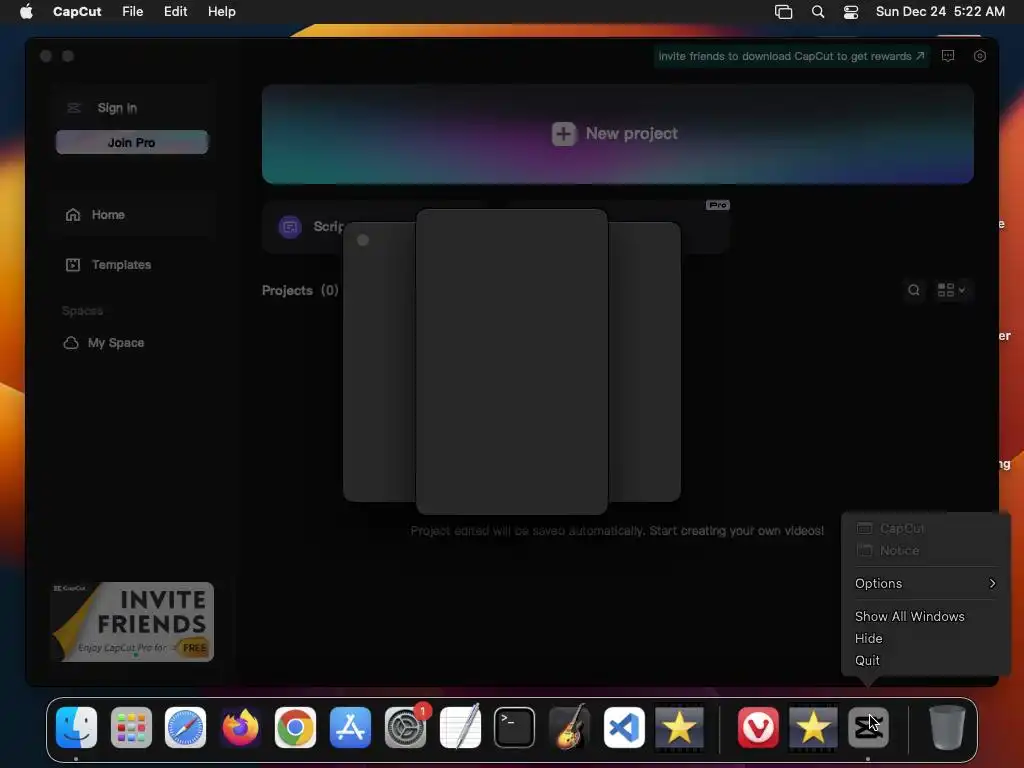The height and width of the screenshot is (768, 1024).
Task: Open Google Chrome from the Dock
Action: pyautogui.click(x=295, y=727)
